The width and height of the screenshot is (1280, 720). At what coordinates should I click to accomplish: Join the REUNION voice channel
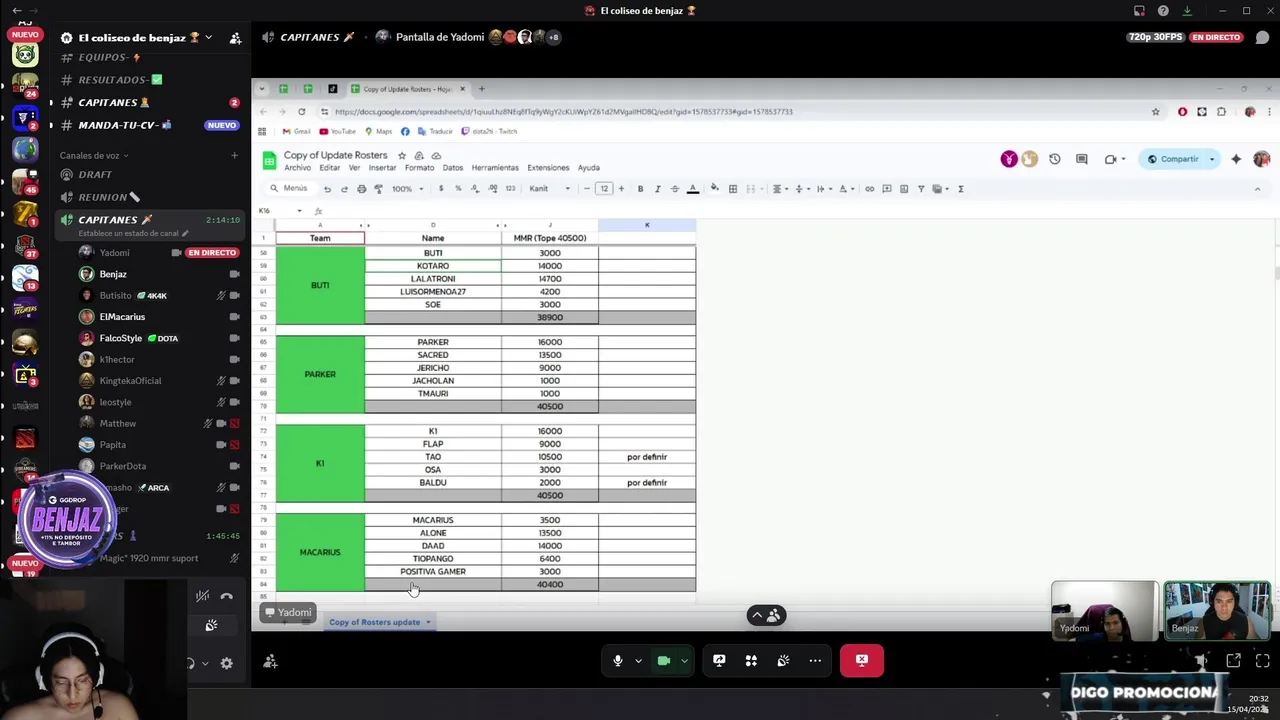[x=150, y=197]
